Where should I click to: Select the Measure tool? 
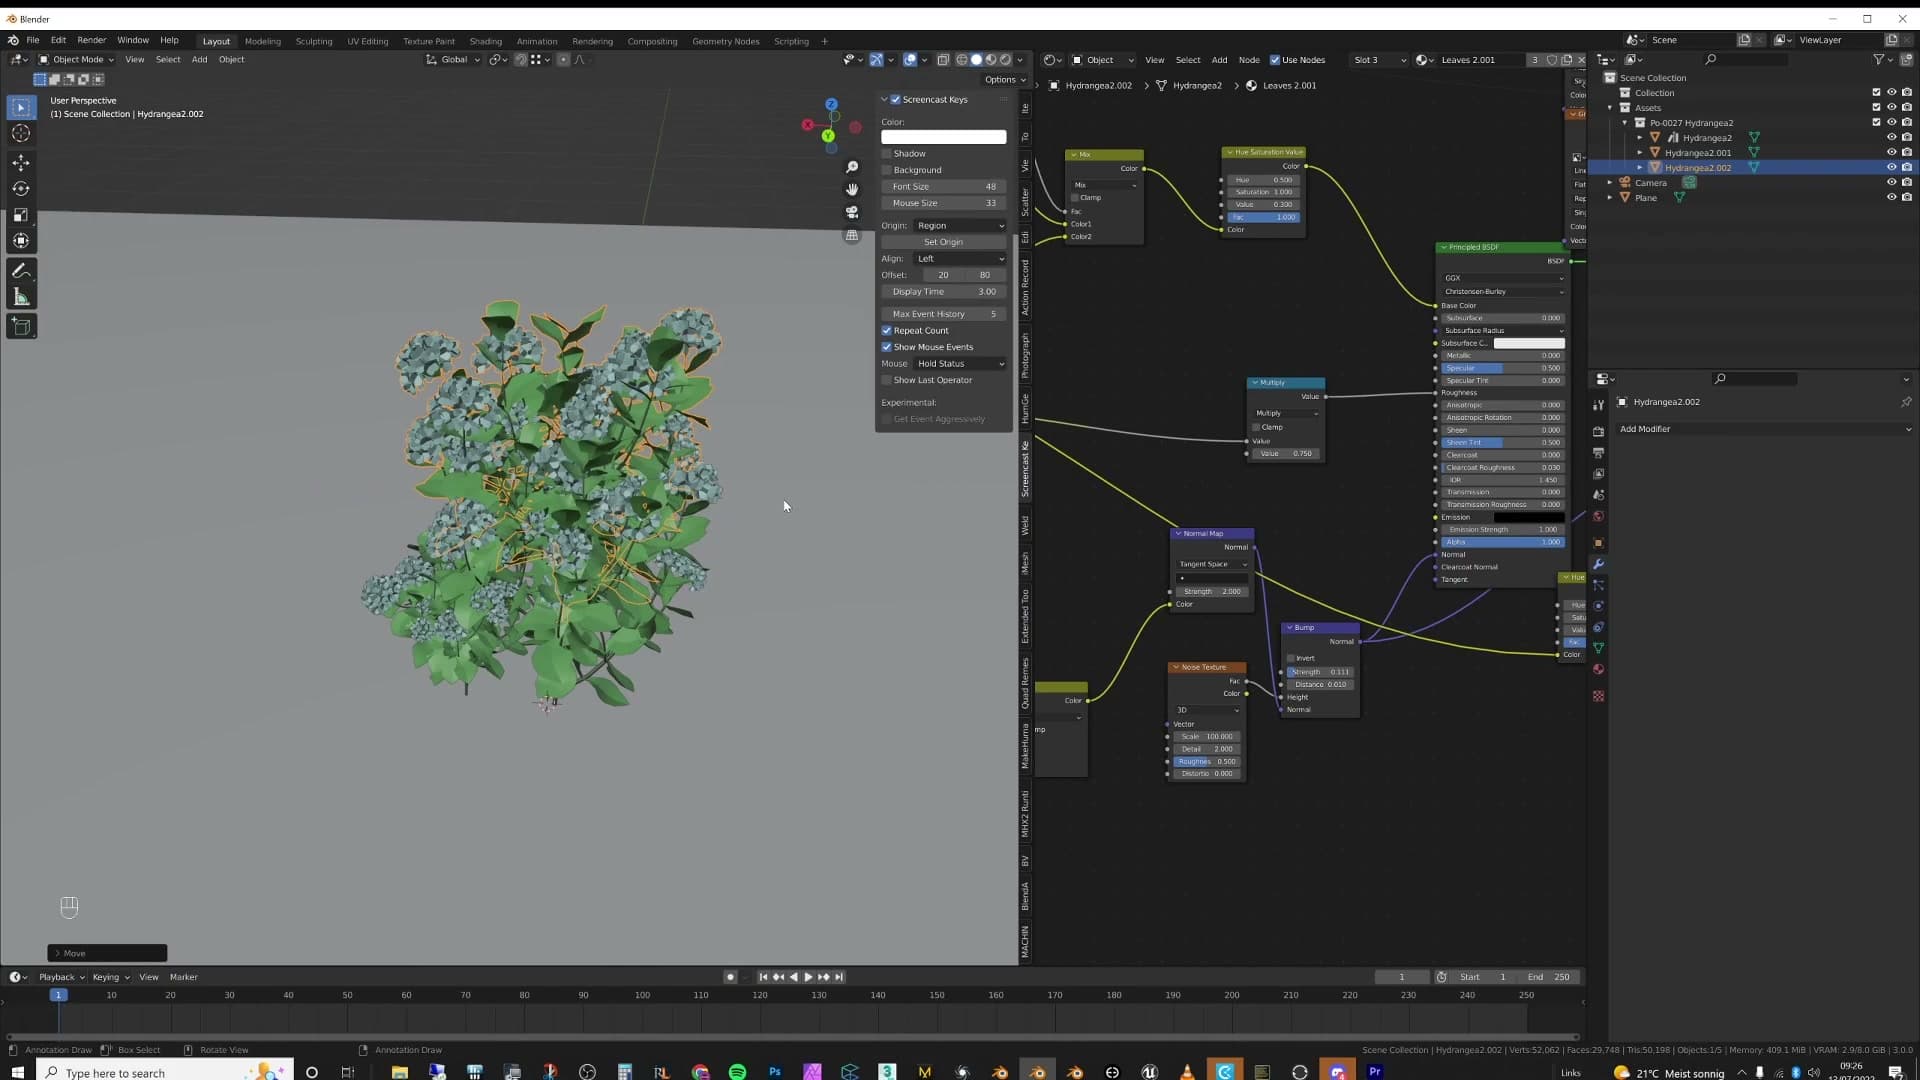click(21, 297)
